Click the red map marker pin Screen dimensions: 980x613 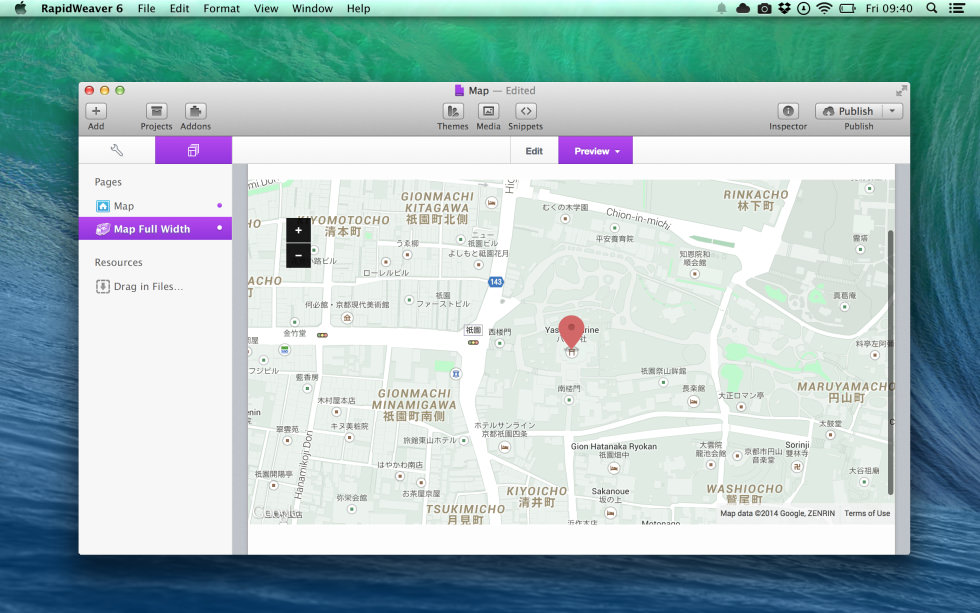click(571, 331)
